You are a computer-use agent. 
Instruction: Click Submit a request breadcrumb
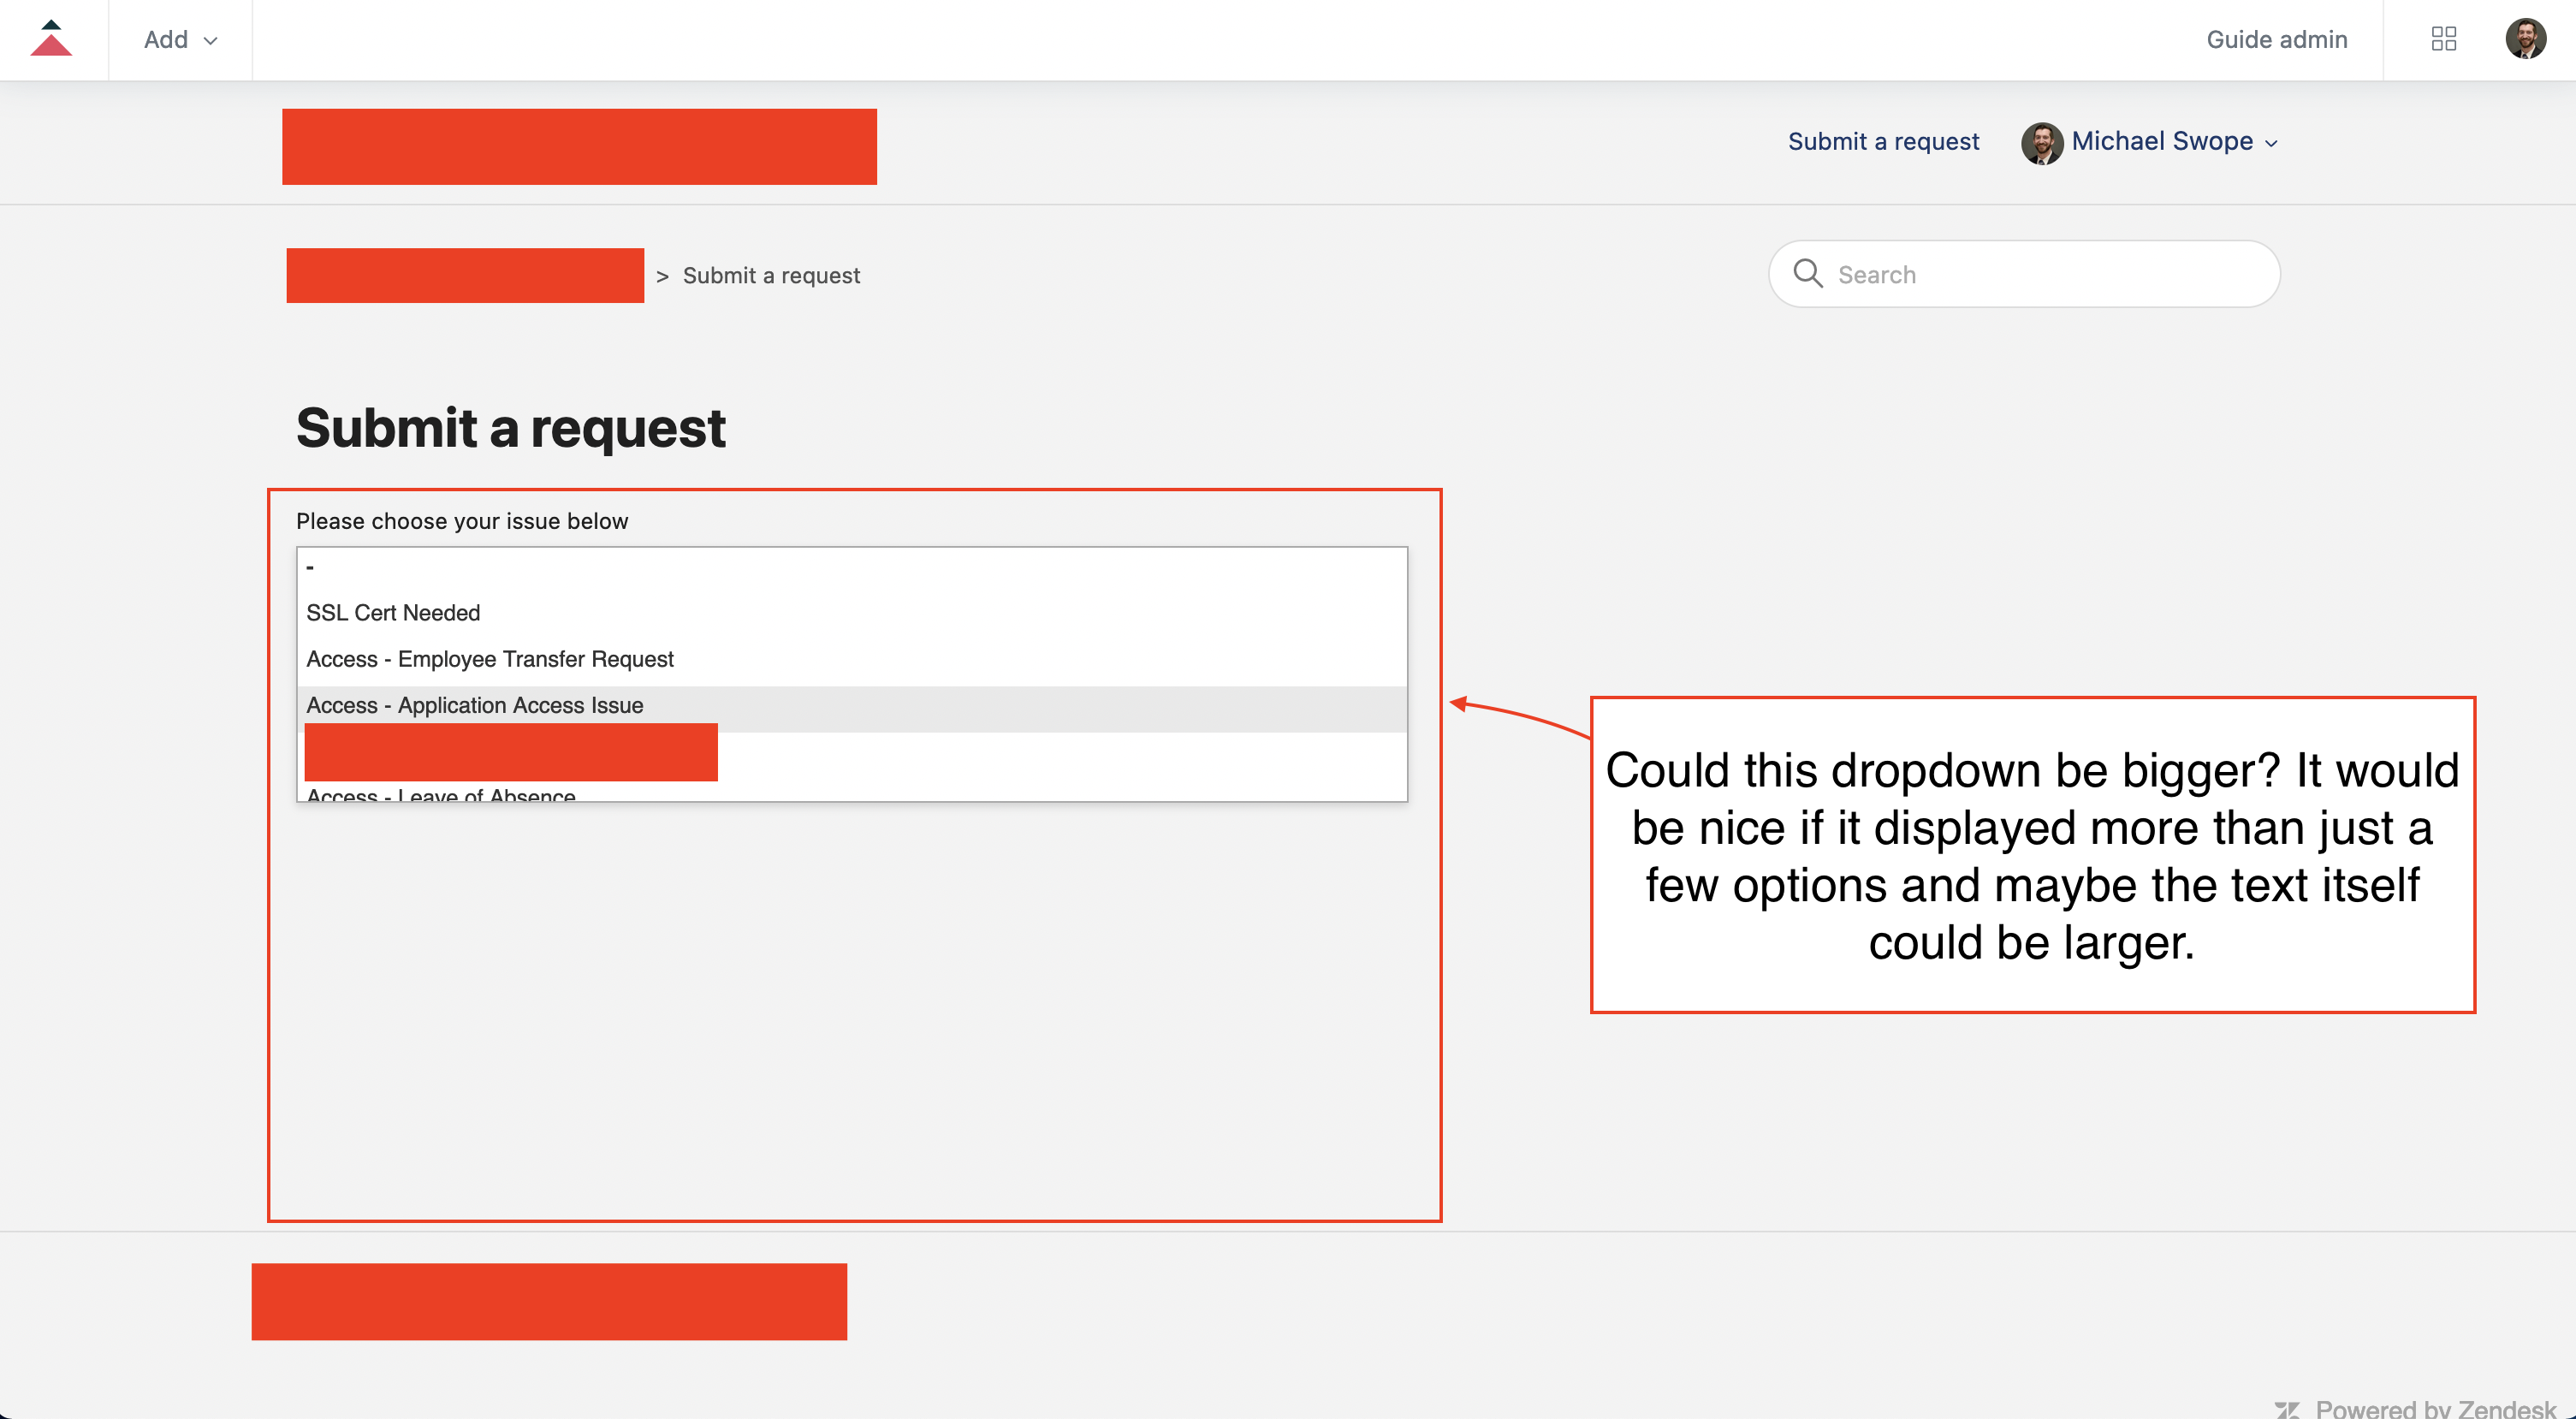[771, 275]
